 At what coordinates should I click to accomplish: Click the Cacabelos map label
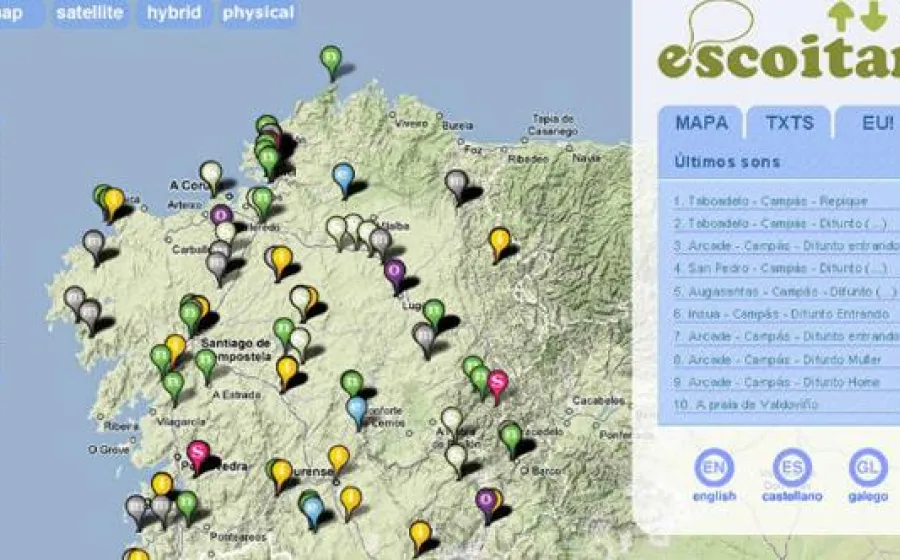click(x=598, y=400)
